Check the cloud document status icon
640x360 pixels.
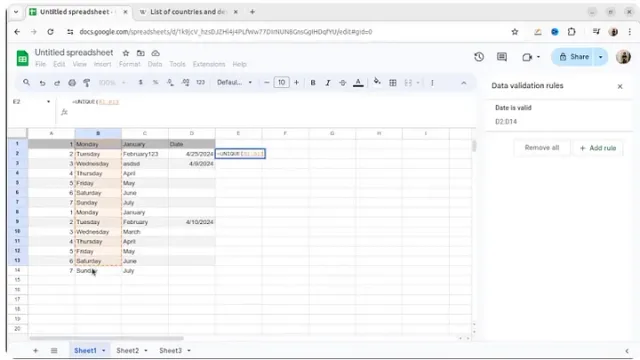pyautogui.click(x=156, y=53)
